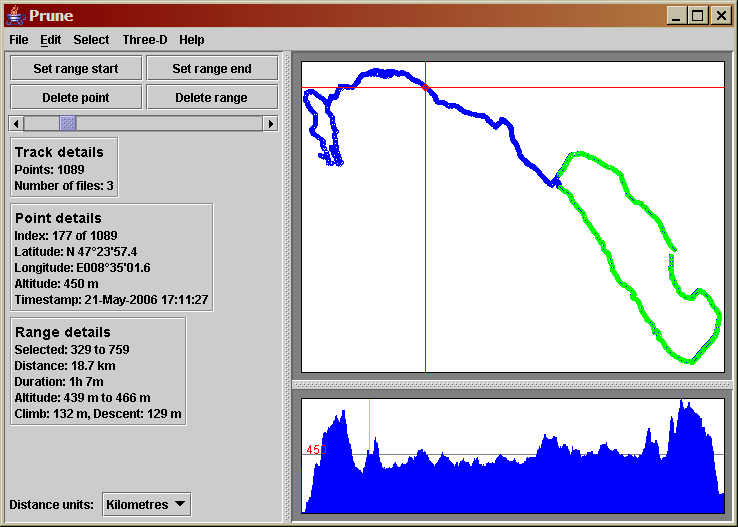Viewport: 738px width, 527px height.
Task: Expand the Distance units Kilometres dropdown
Action: pos(146,505)
